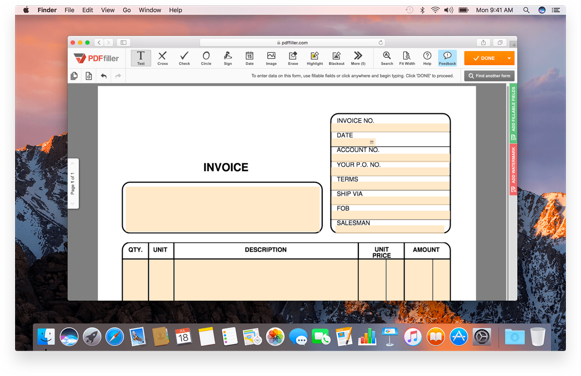Click the large address box under INVOICE
Image resolution: width=581 pixels, height=376 pixels.
point(223,209)
